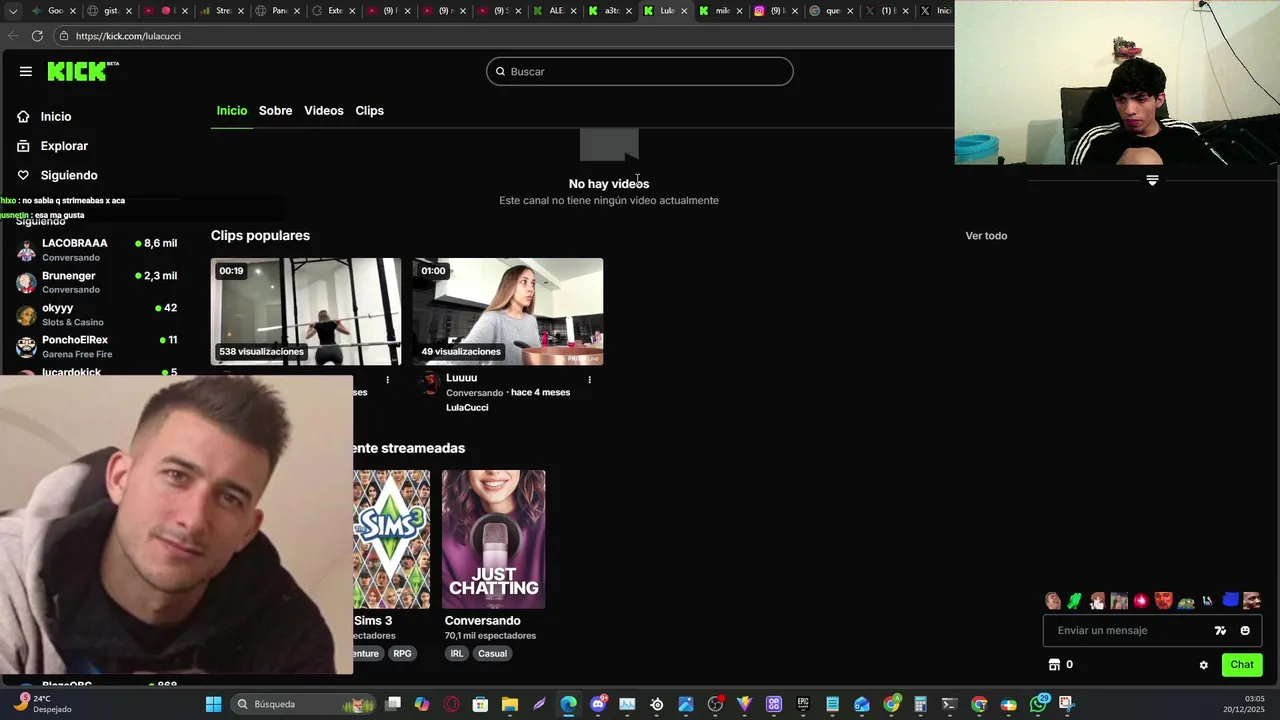Close the Lula browser tab
Viewport: 1280px width, 720px height.
[x=684, y=11]
